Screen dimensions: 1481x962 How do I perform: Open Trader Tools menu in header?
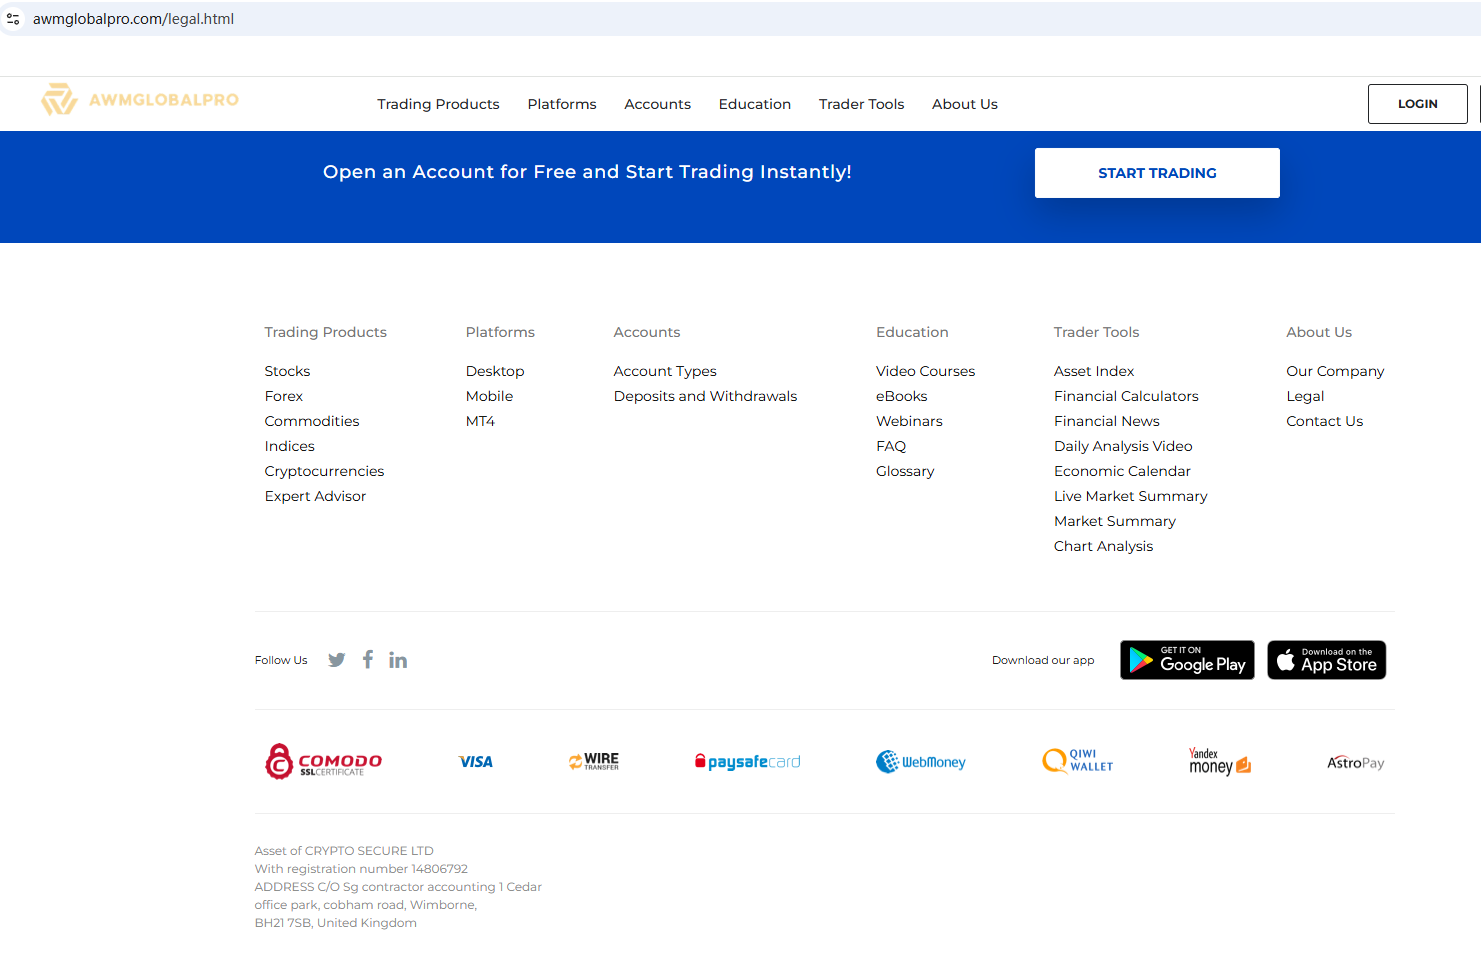click(861, 104)
